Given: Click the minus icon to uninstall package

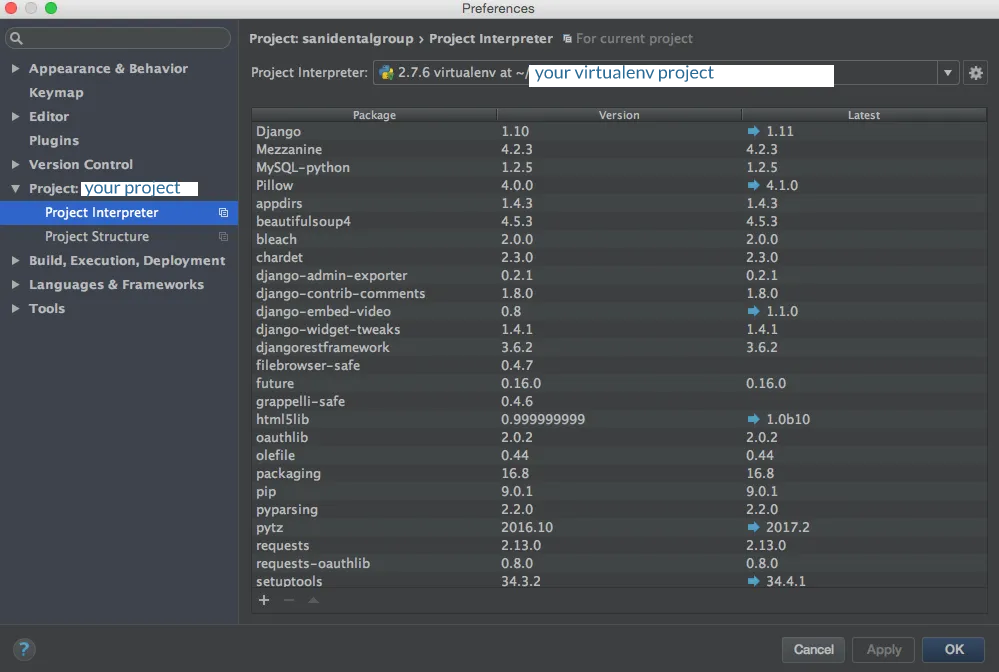Looking at the screenshot, I should tap(289, 600).
